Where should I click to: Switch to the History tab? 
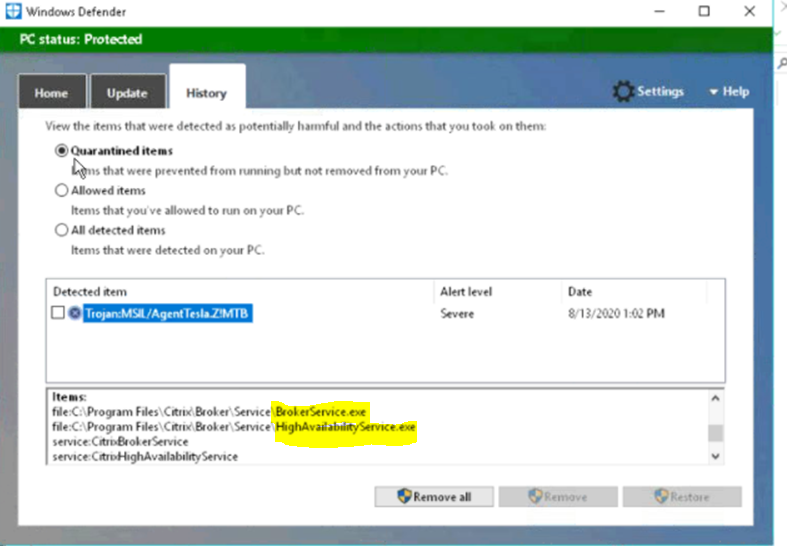tap(207, 87)
